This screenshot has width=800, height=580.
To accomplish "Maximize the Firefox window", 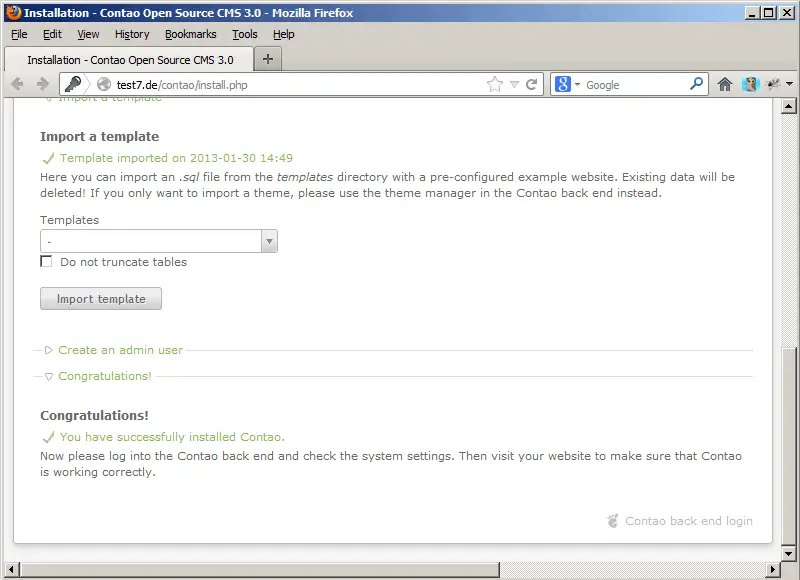I will [769, 13].
